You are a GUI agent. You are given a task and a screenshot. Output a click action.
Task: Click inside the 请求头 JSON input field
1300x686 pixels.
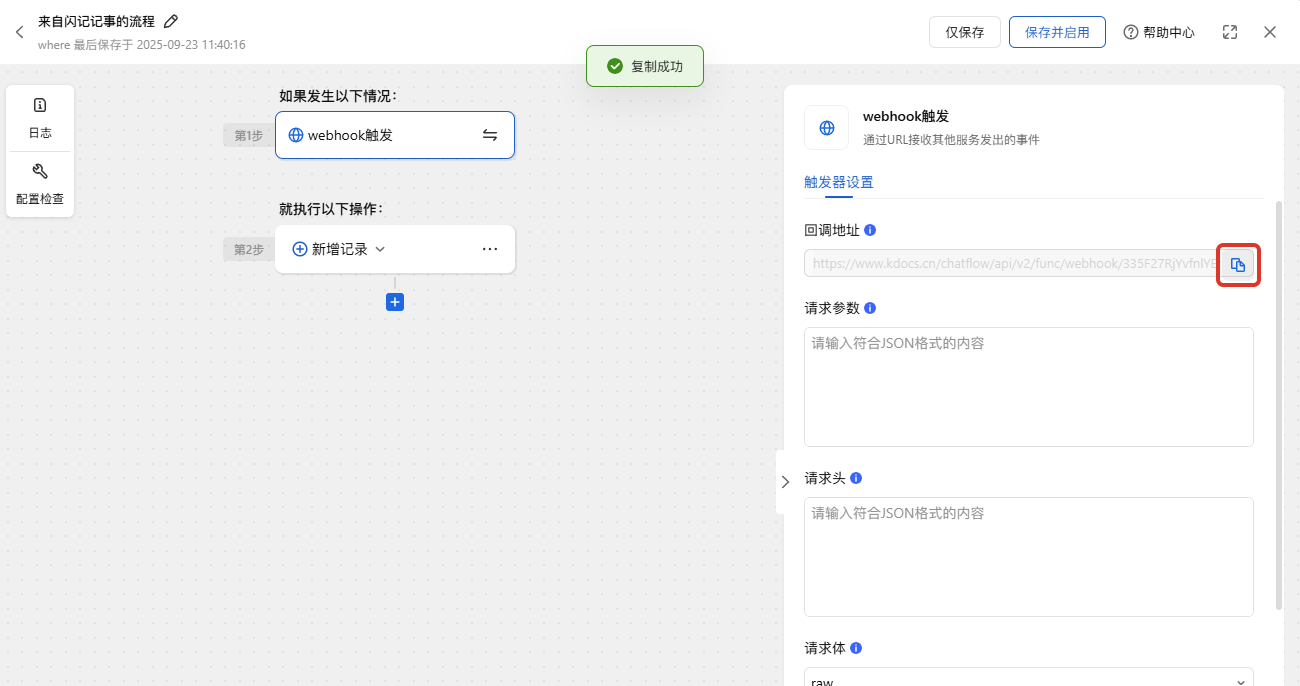pos(1028,555)
